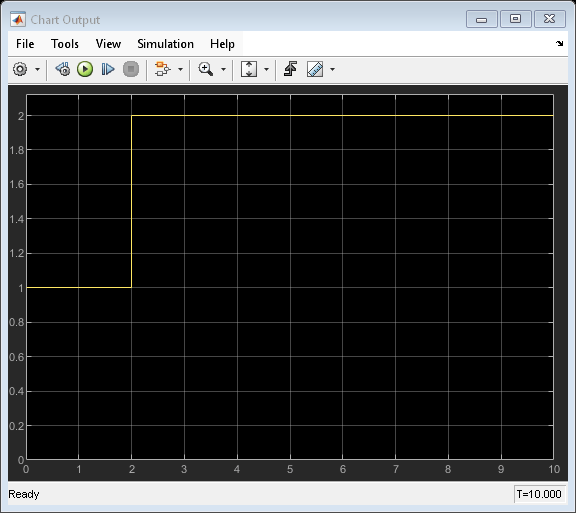
Task: Expand the zoom options dropdown arrow
Action: pyautogui.click(x=223, y=69)
